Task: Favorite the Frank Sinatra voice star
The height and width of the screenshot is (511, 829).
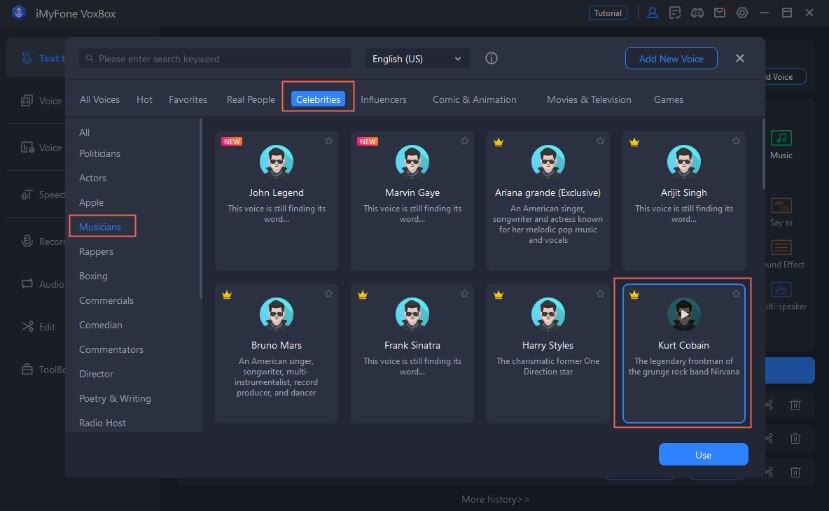Action: click(x=464, y=293)
